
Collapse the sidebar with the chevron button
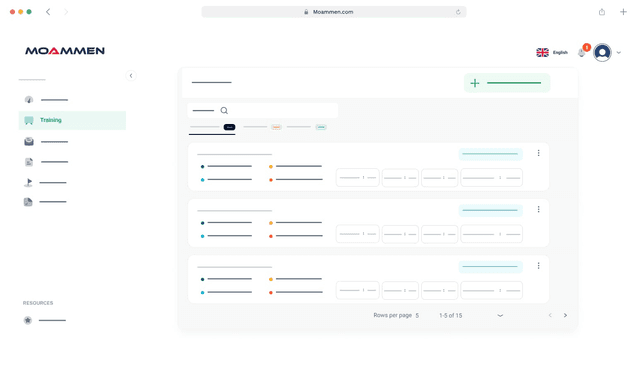pyautogui.click(x=131, y=76)
